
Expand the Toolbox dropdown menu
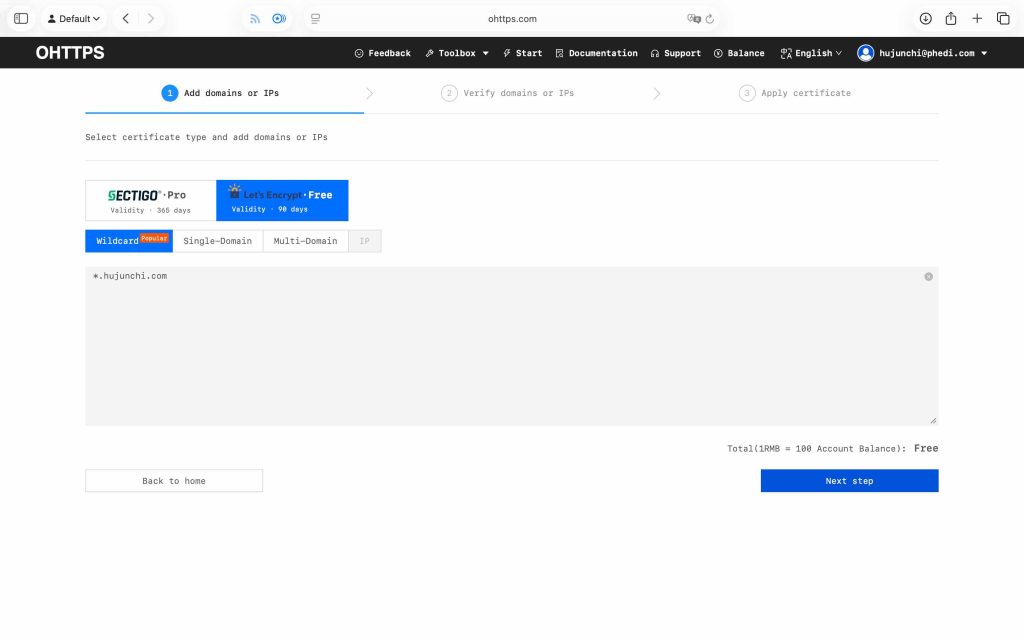457,53
